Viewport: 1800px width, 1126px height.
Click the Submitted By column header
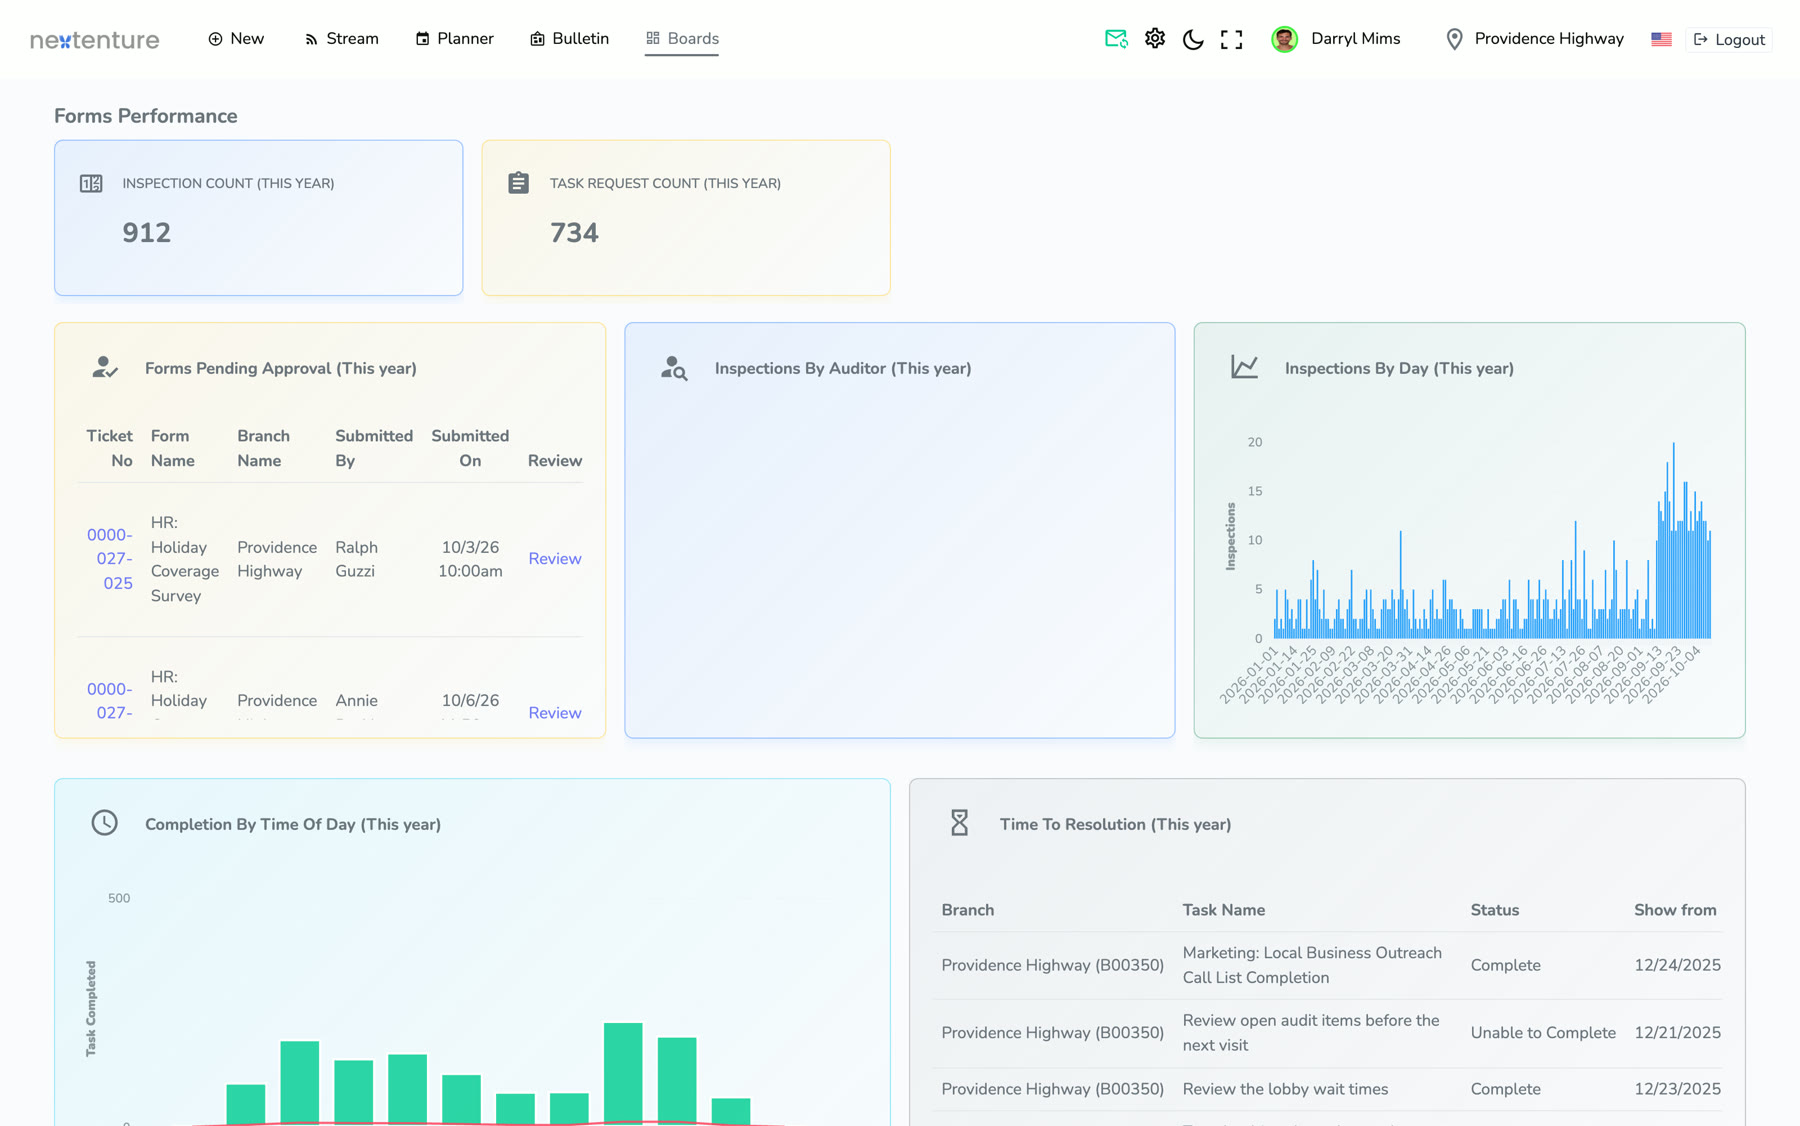pos(374,448)
